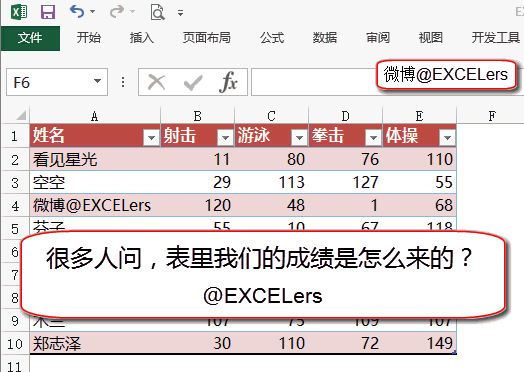Open the 拳击 column filter dropdown

(373, 137)
